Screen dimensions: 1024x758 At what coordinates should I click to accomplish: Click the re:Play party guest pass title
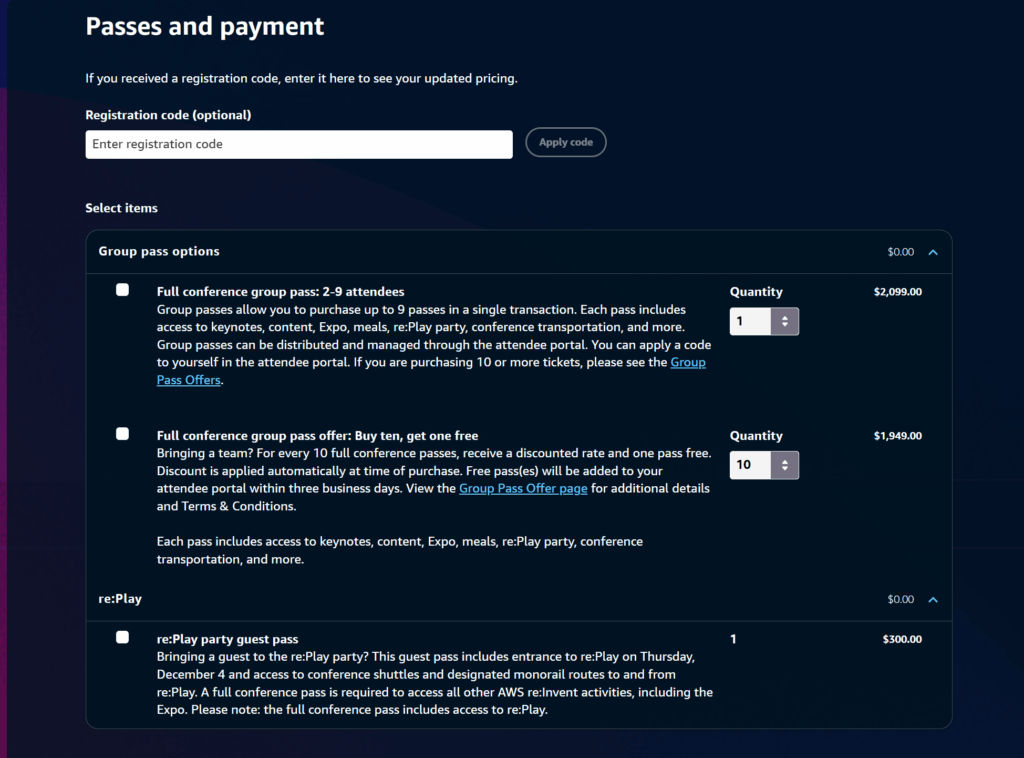(x=227, y=639)
